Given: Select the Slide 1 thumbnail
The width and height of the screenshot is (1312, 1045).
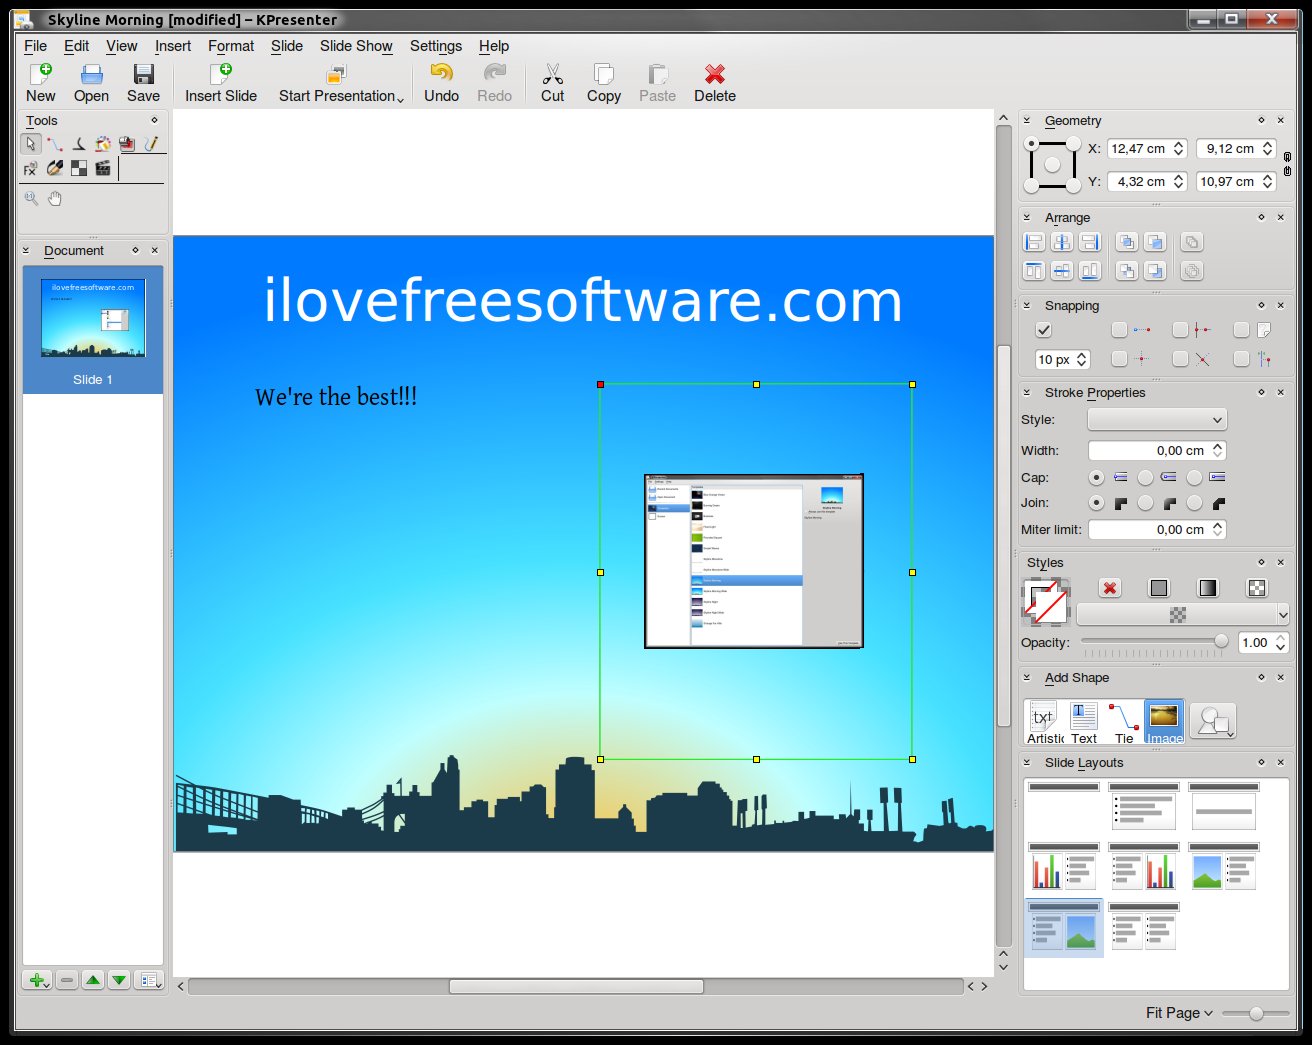Looking at the screenshot, I should coord(93,328).
